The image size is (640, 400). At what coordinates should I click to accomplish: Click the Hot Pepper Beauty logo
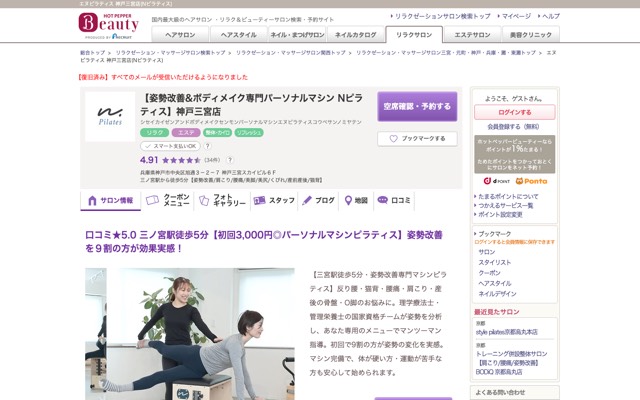click(109, 25)
